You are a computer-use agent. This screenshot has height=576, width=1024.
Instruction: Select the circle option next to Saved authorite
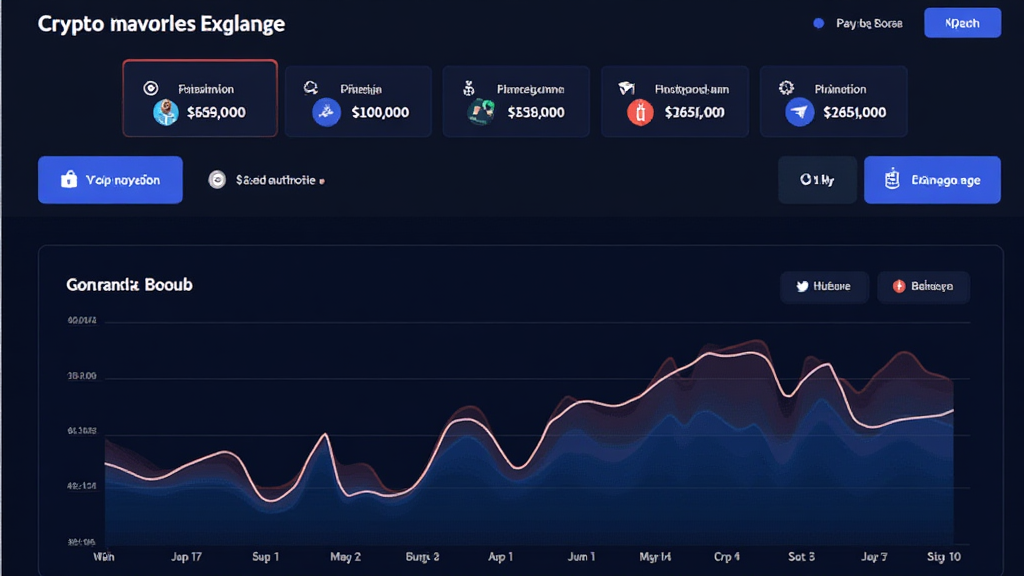pos(217,180)
